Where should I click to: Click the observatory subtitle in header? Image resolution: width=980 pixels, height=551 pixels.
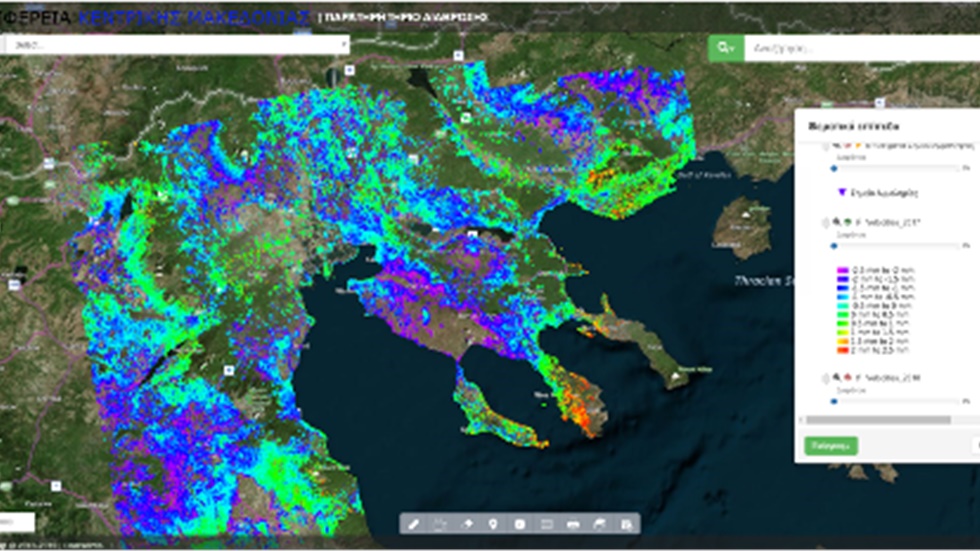pyautogui.click(x=403, y=18)
